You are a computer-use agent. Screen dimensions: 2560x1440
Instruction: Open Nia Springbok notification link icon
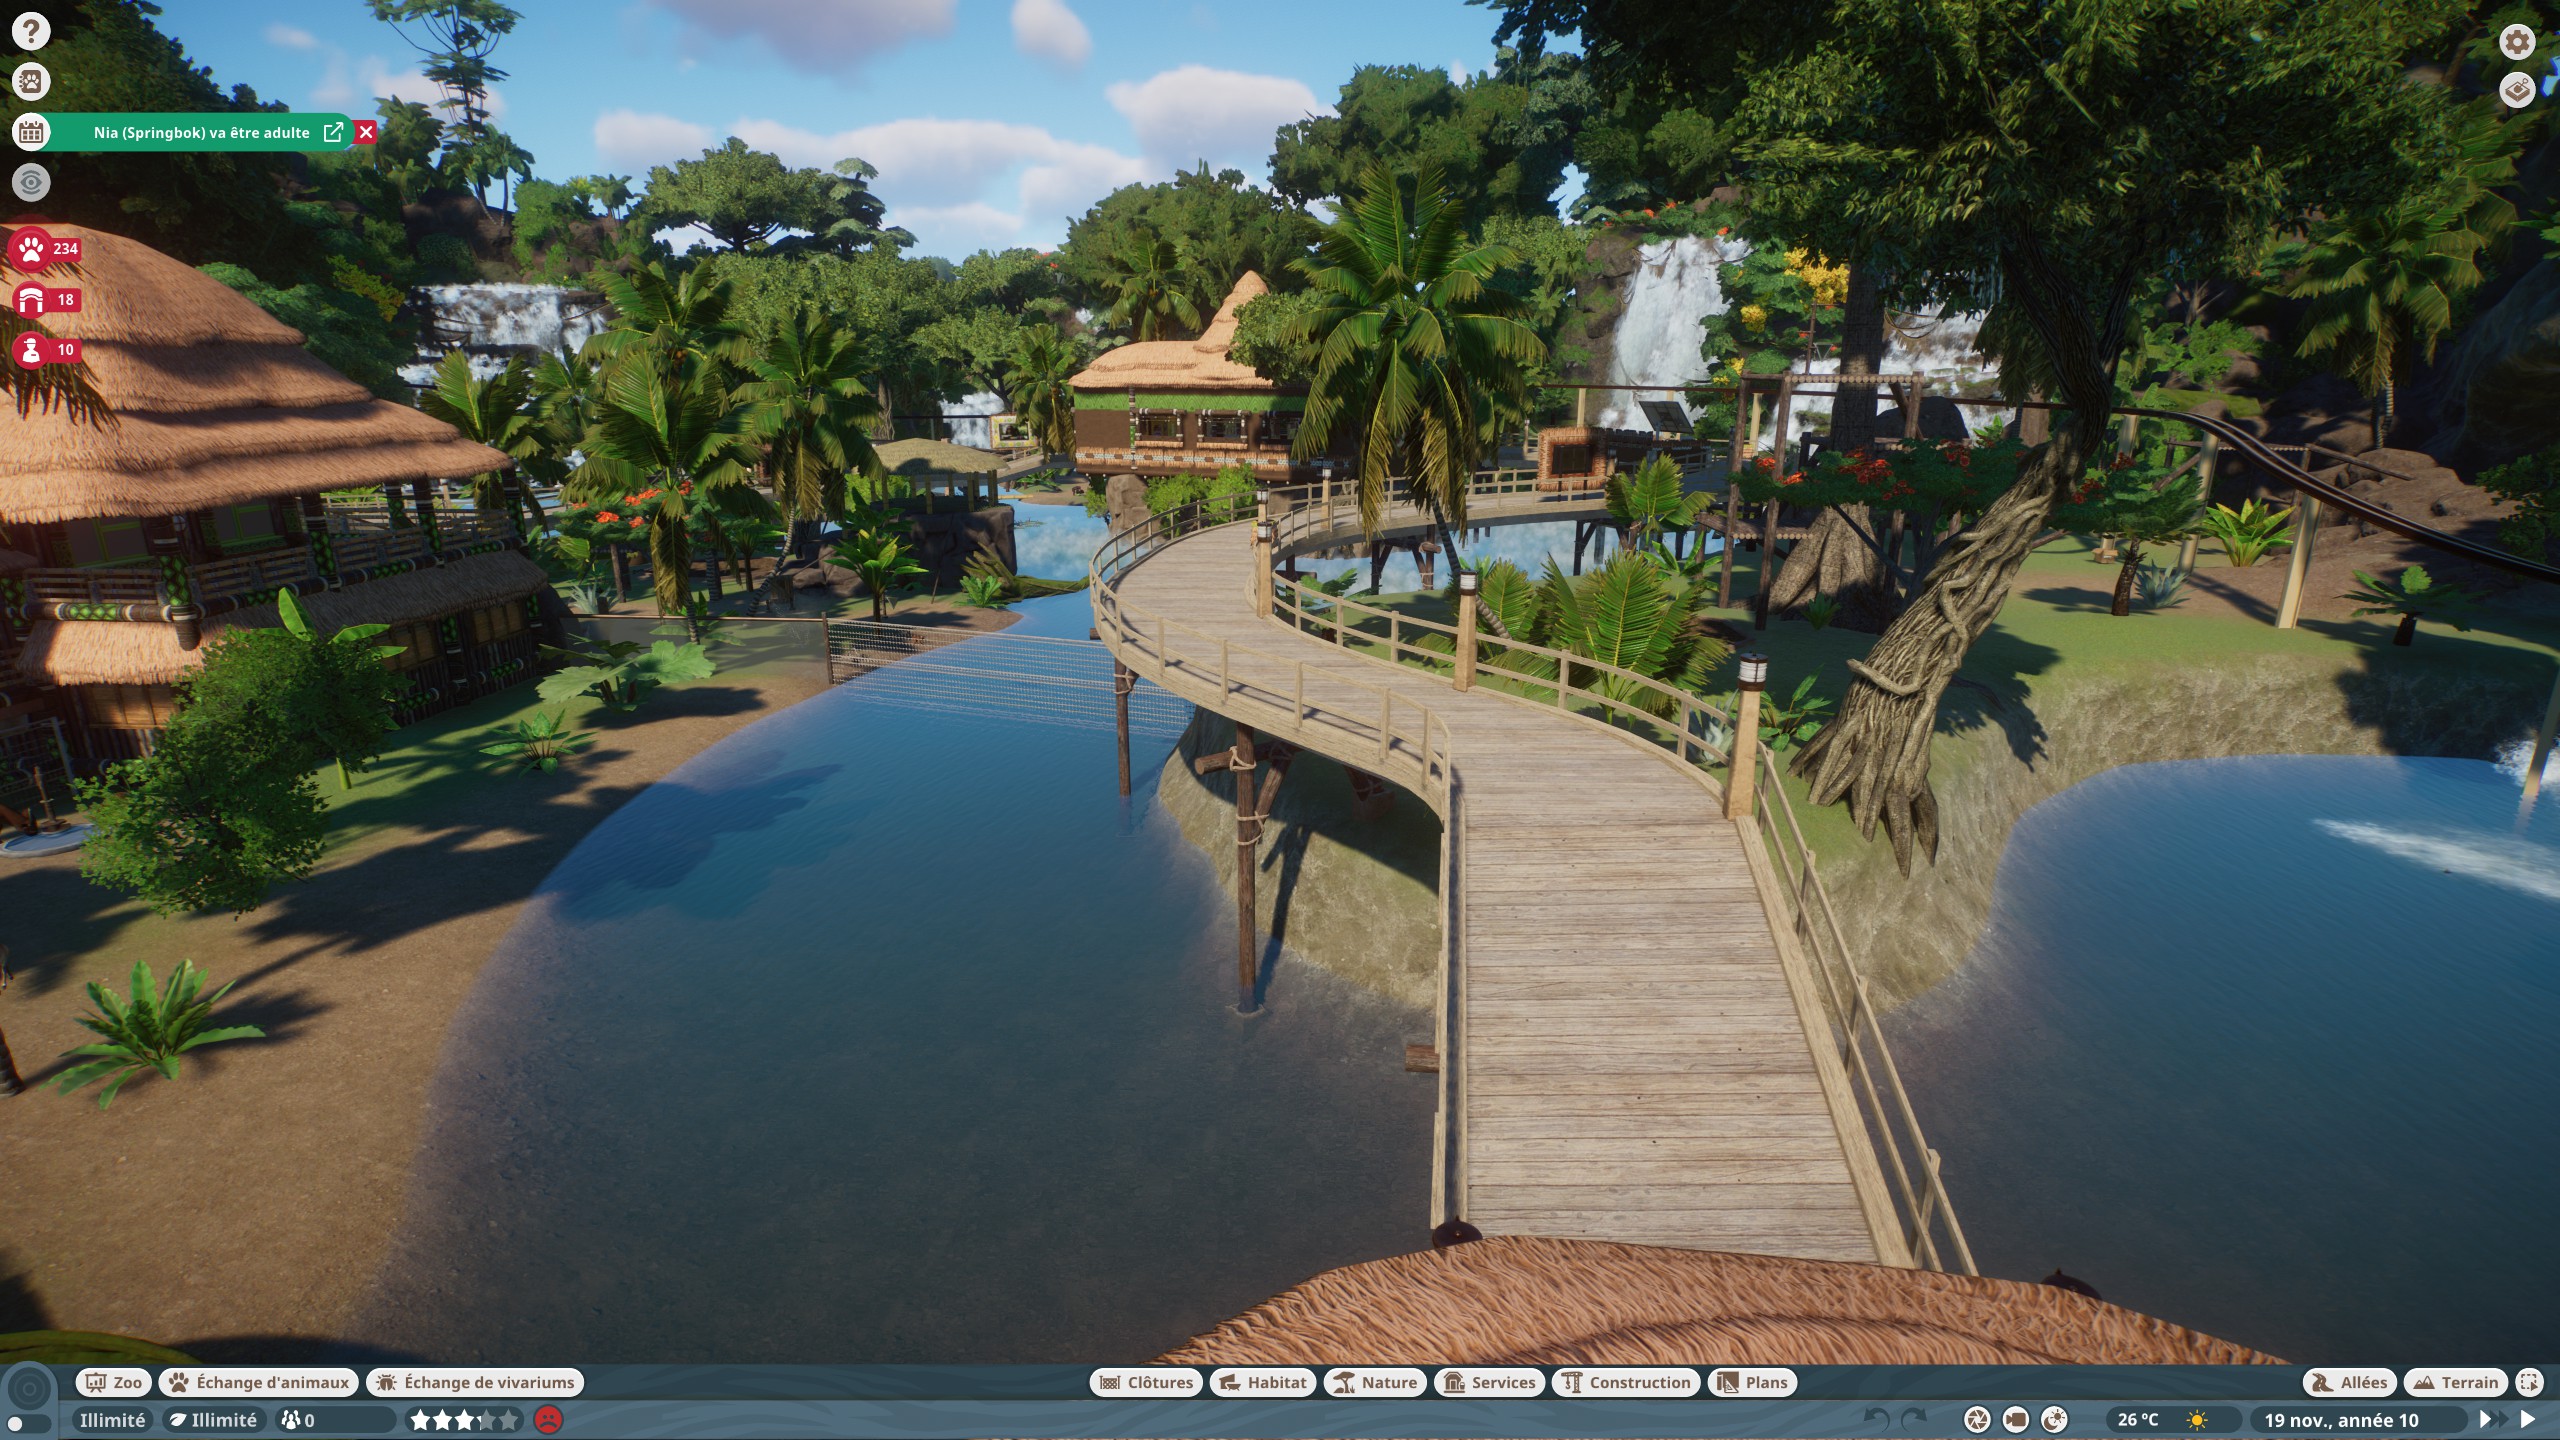pos(334,132)
